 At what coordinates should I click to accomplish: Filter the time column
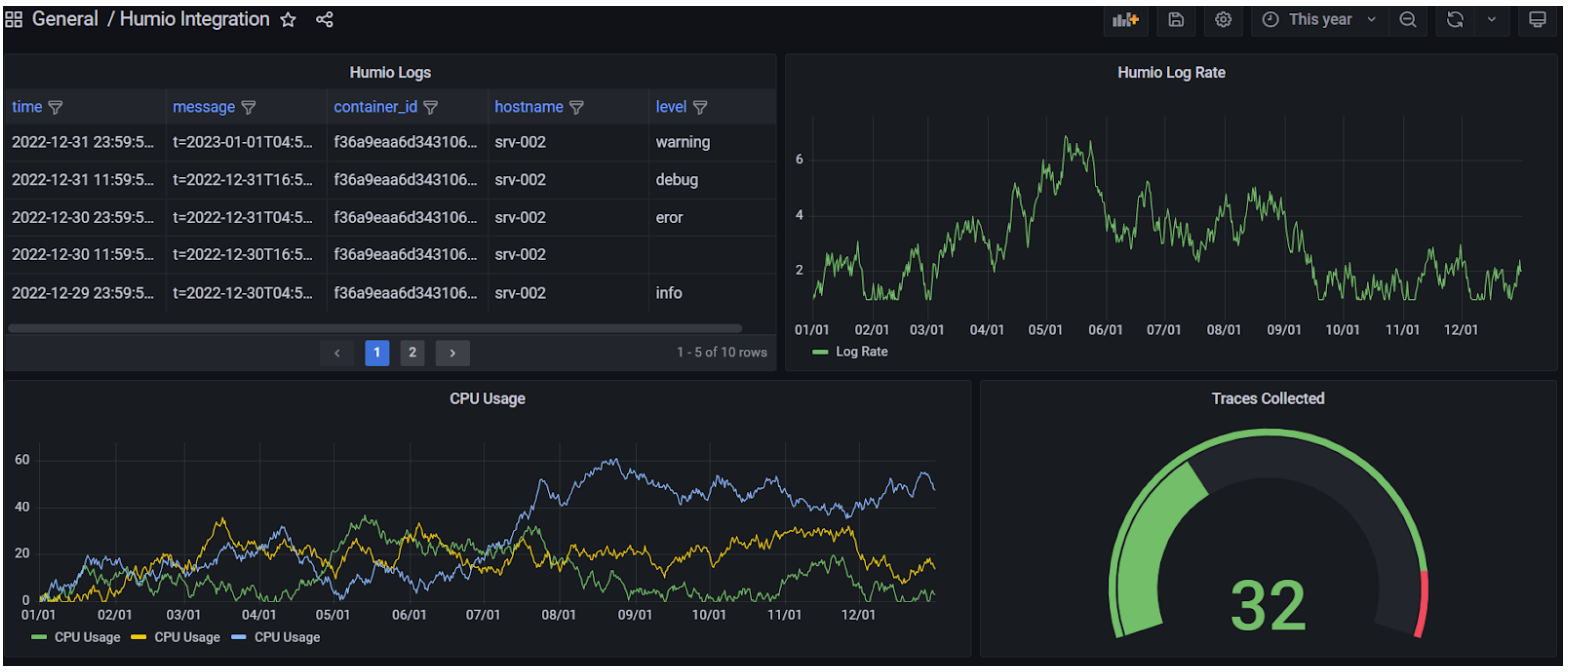click(56, 107)
